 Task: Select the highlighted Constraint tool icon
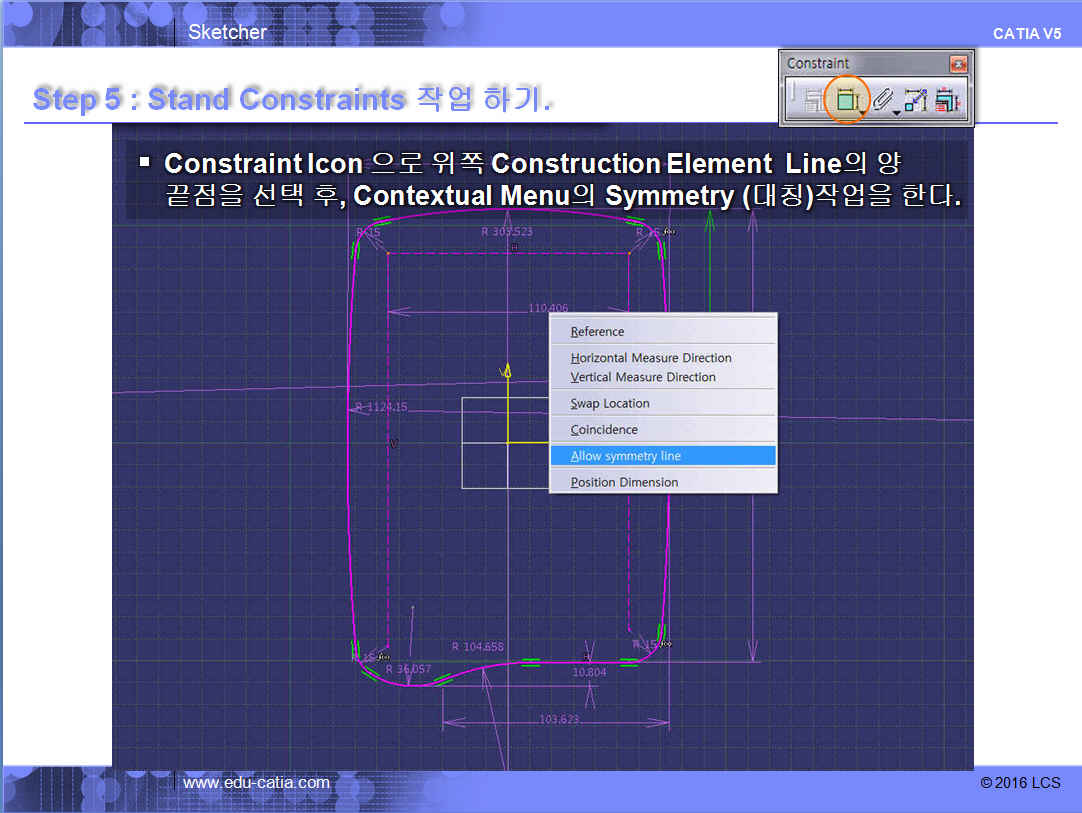coord(847,100)
